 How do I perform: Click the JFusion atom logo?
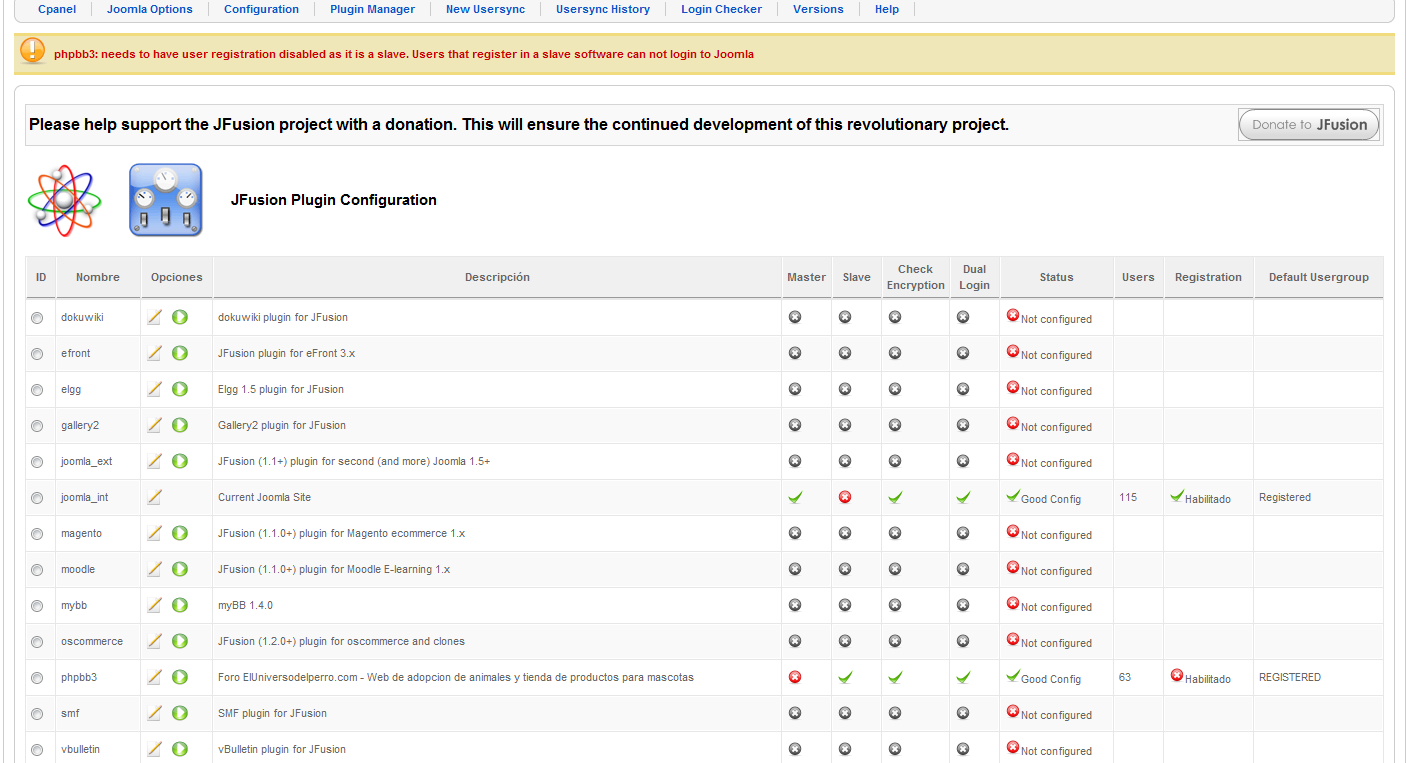(65, 200)
